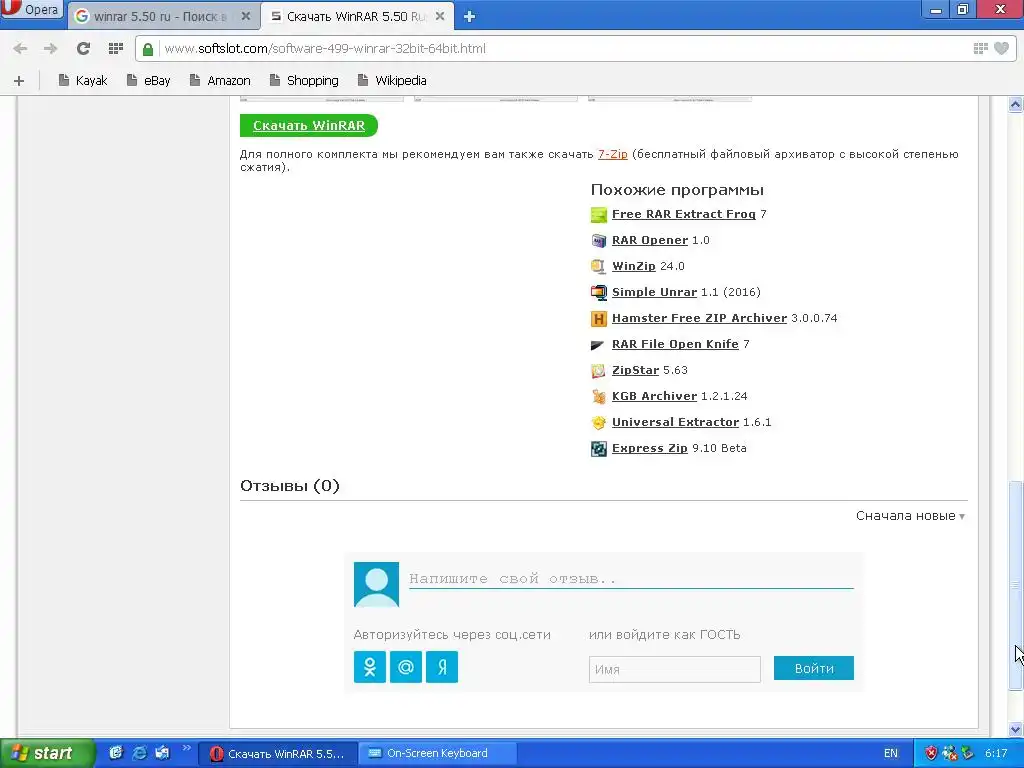1024x768 pixels.
Task: Open the Simple Unrar link
Action: pos(654,292)
